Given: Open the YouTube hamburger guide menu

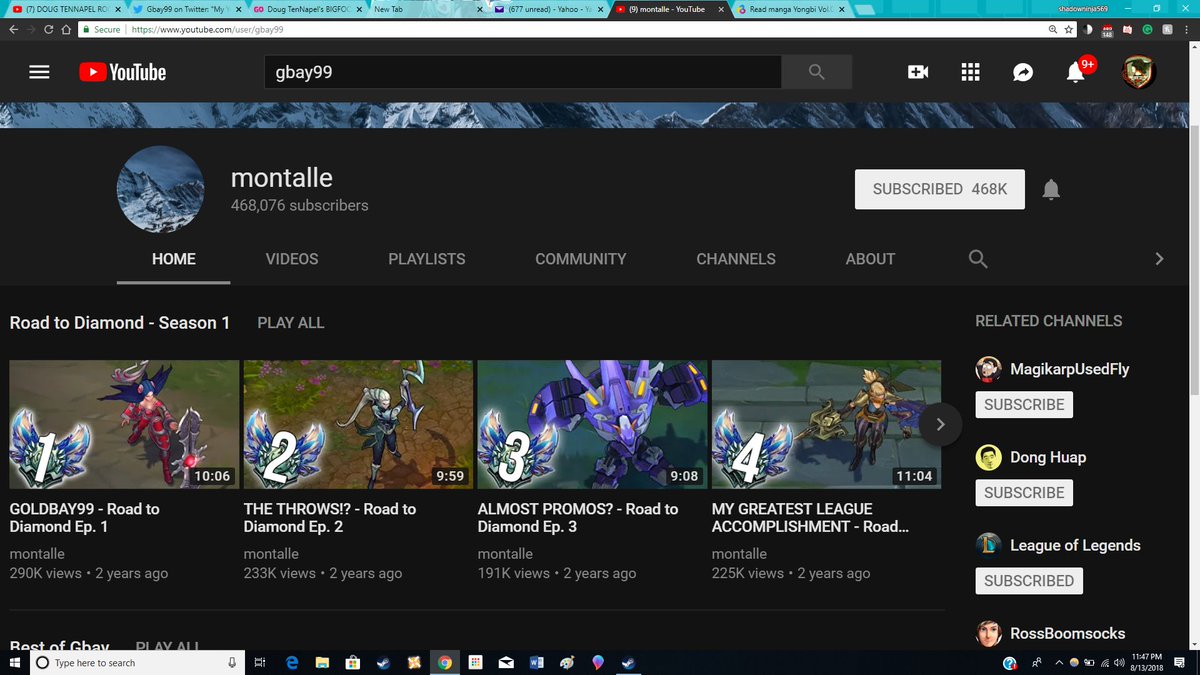Looking at the screenshot, I should tap(39, 72).
